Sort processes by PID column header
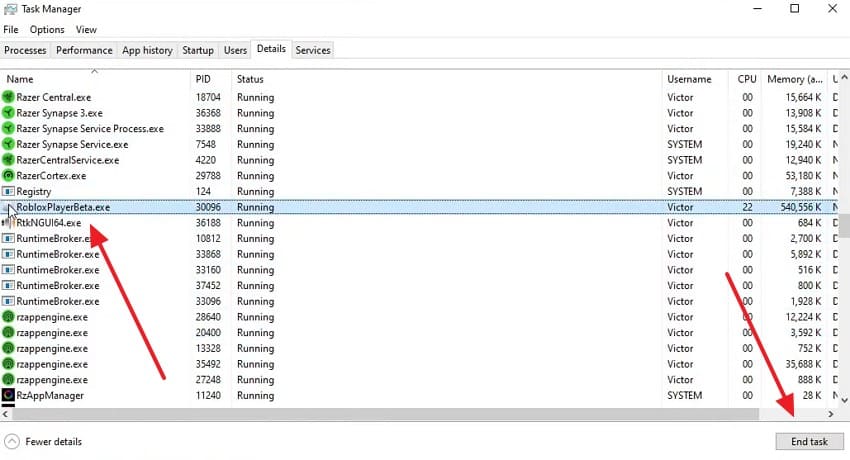The width and height of the screenshot is (850, 460). [211, 79]
